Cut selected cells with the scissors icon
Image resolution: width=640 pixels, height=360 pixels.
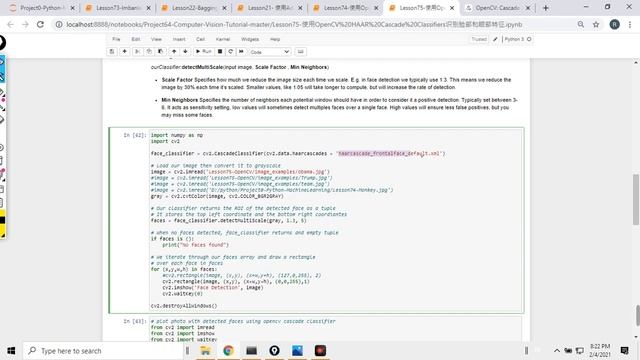pyautogui.click(x=138, y=51)
